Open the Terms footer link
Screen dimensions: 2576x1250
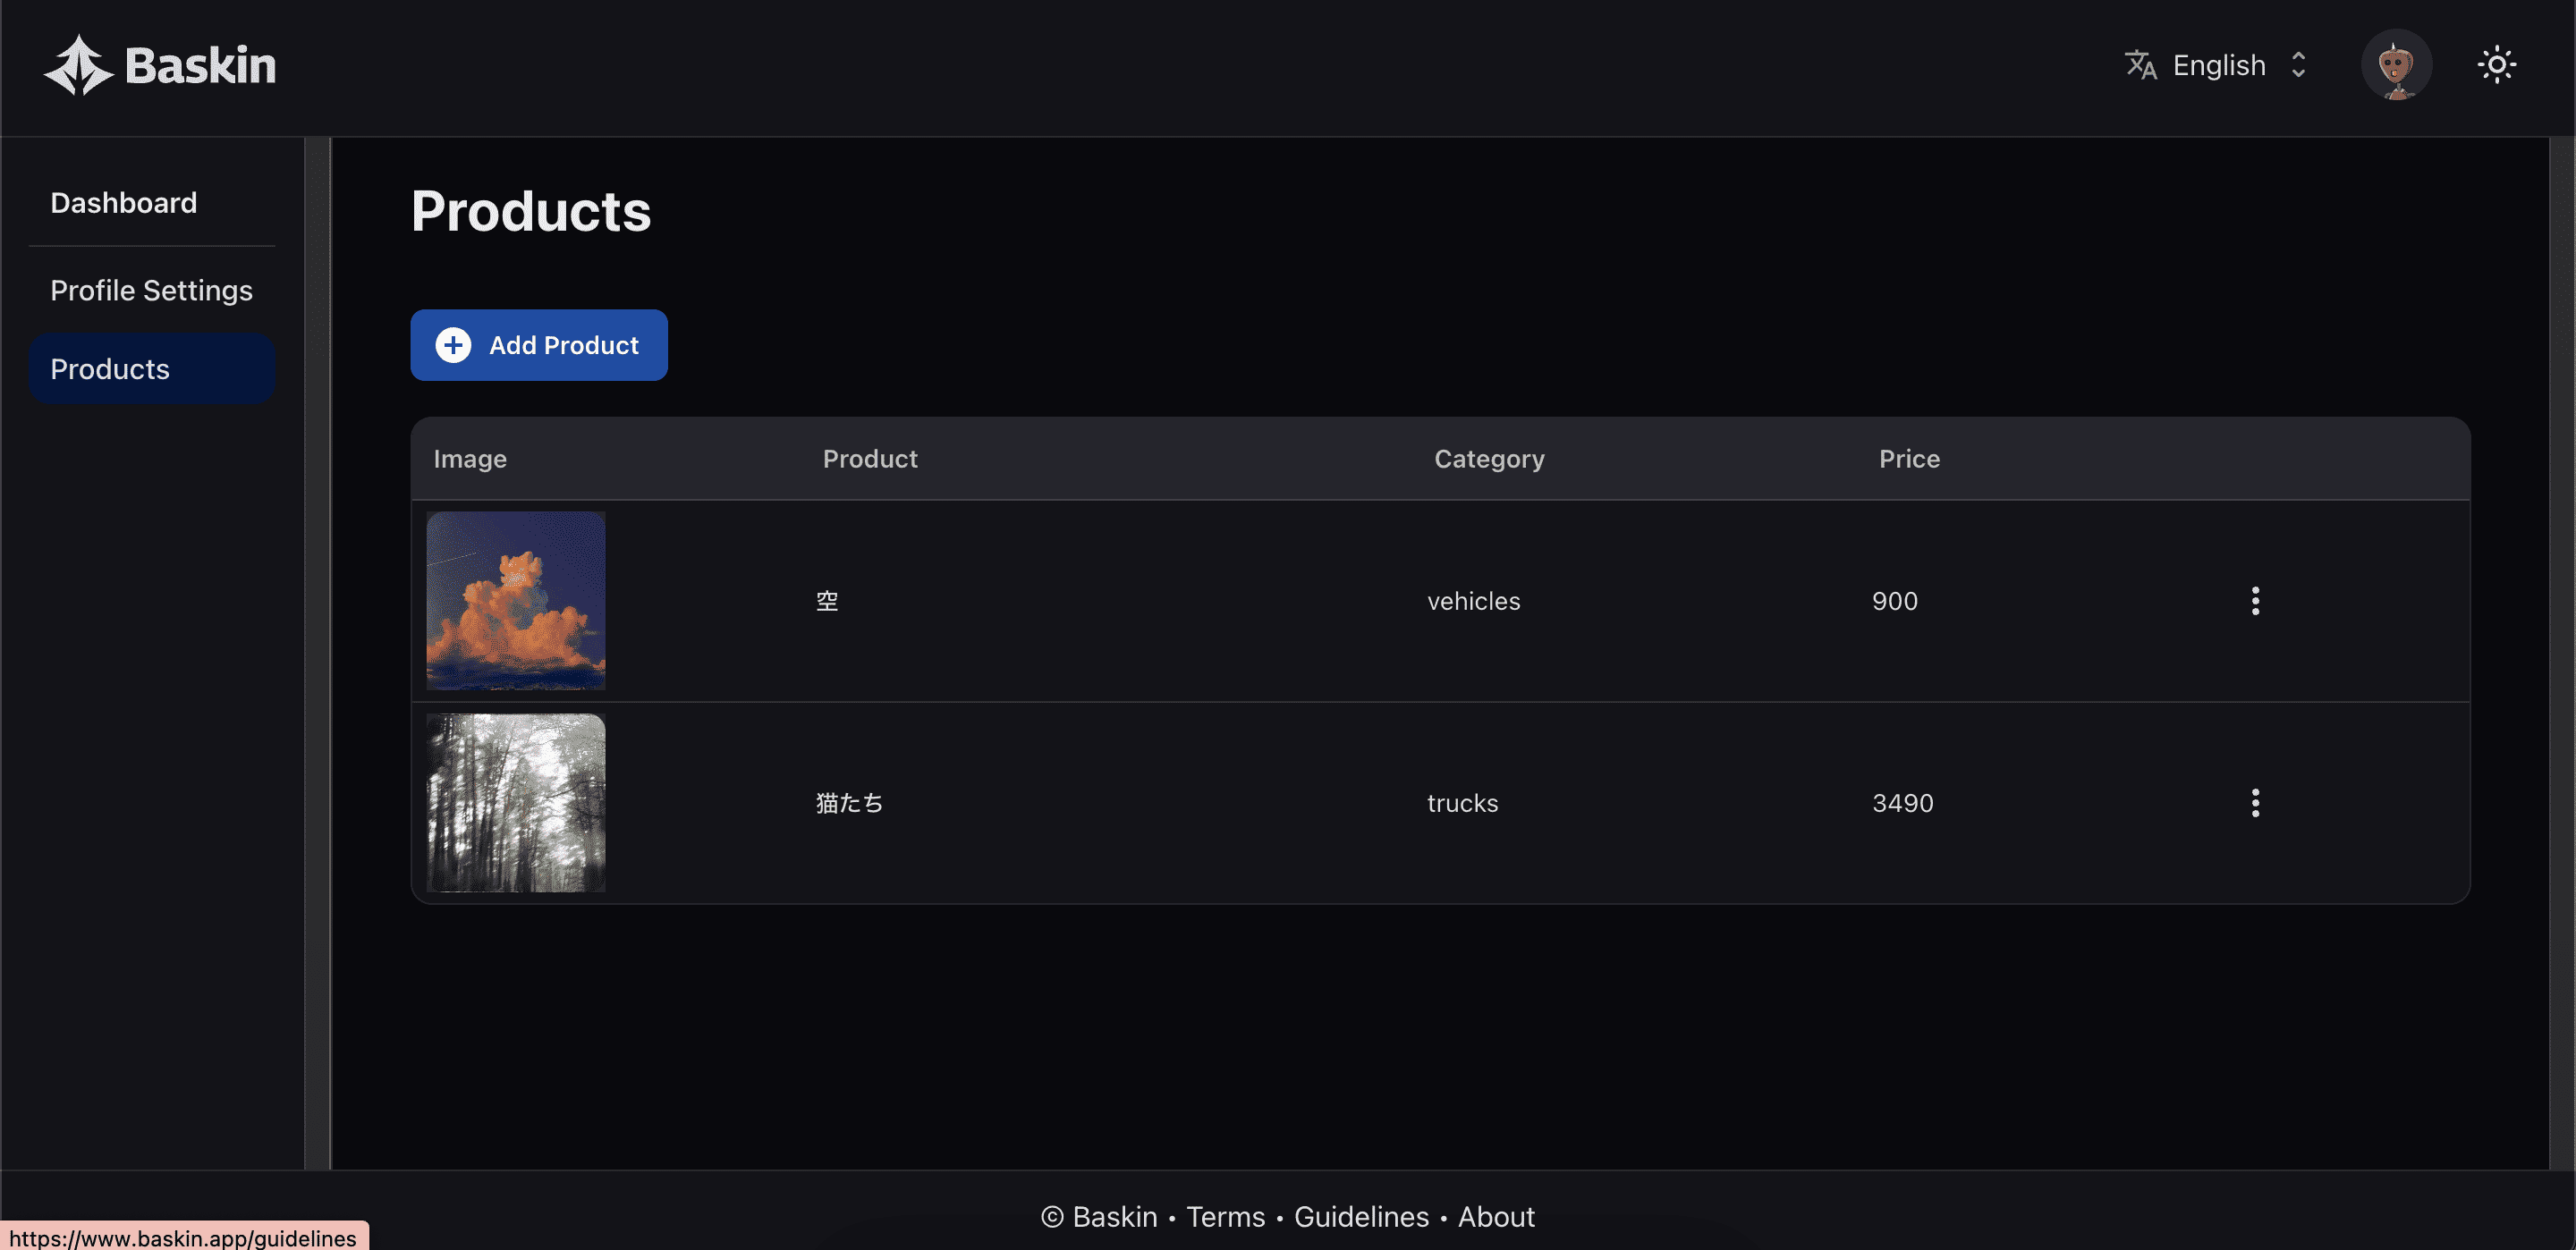(x=1225, y=1217)
